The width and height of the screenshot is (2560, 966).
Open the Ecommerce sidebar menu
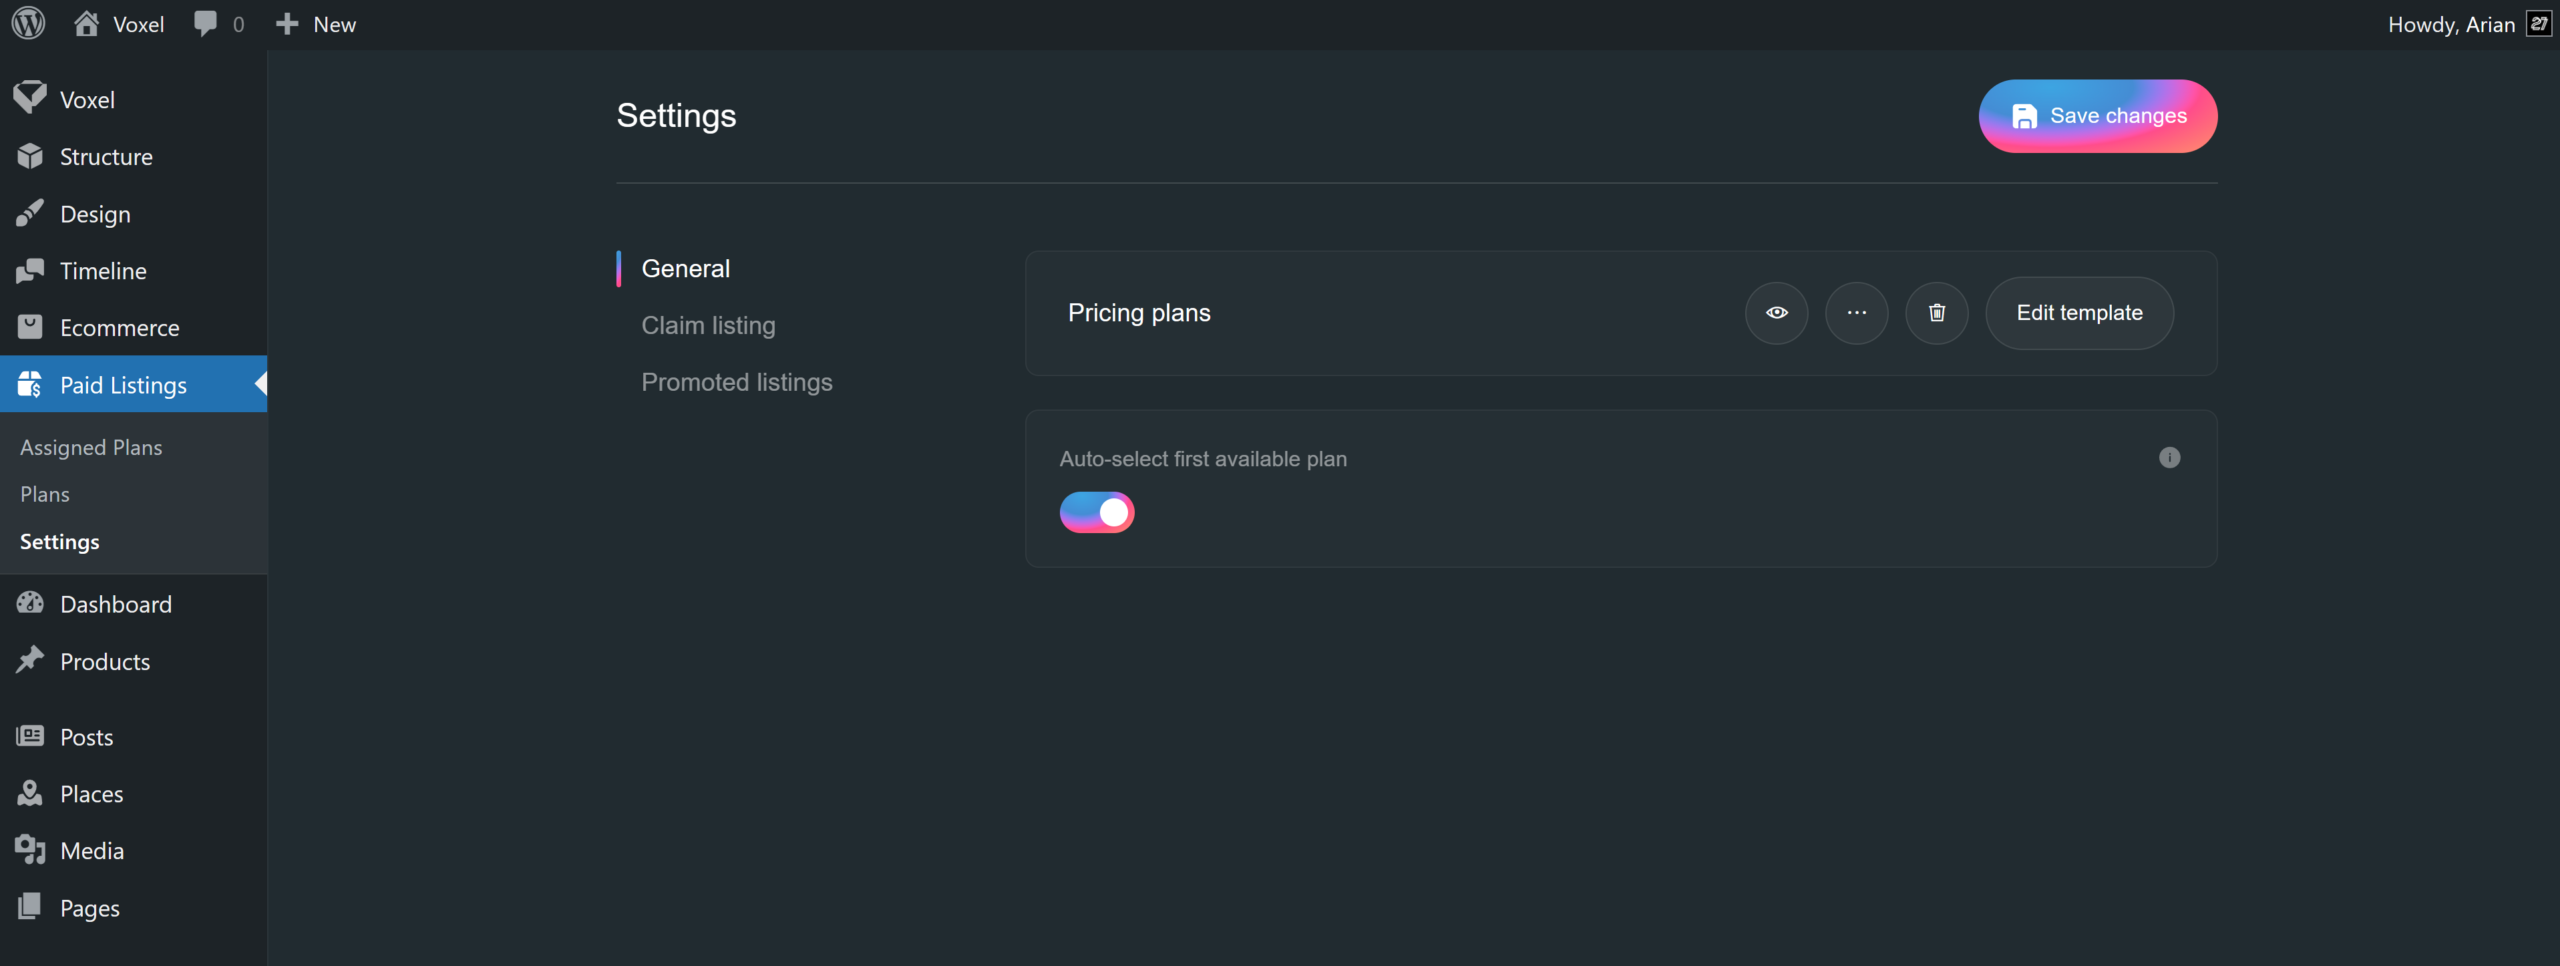(119, 328)
